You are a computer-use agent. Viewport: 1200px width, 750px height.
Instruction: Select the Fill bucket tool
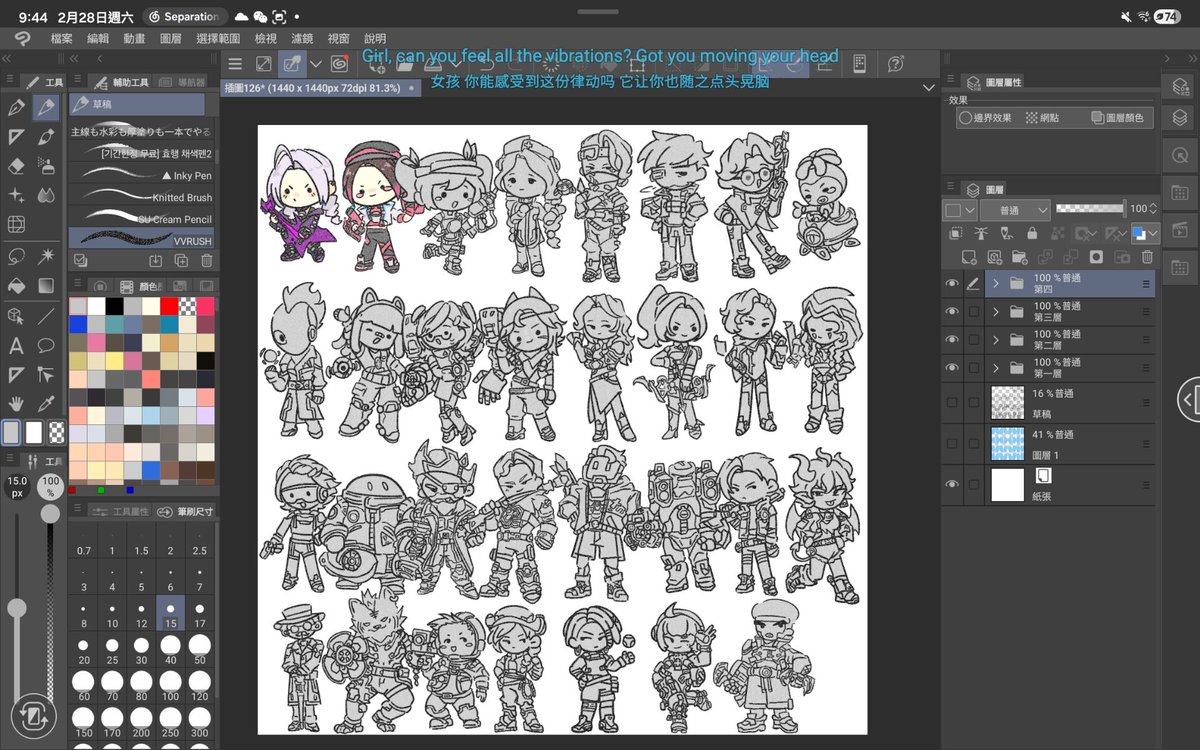pyautogui.click(x=16, y=286)
